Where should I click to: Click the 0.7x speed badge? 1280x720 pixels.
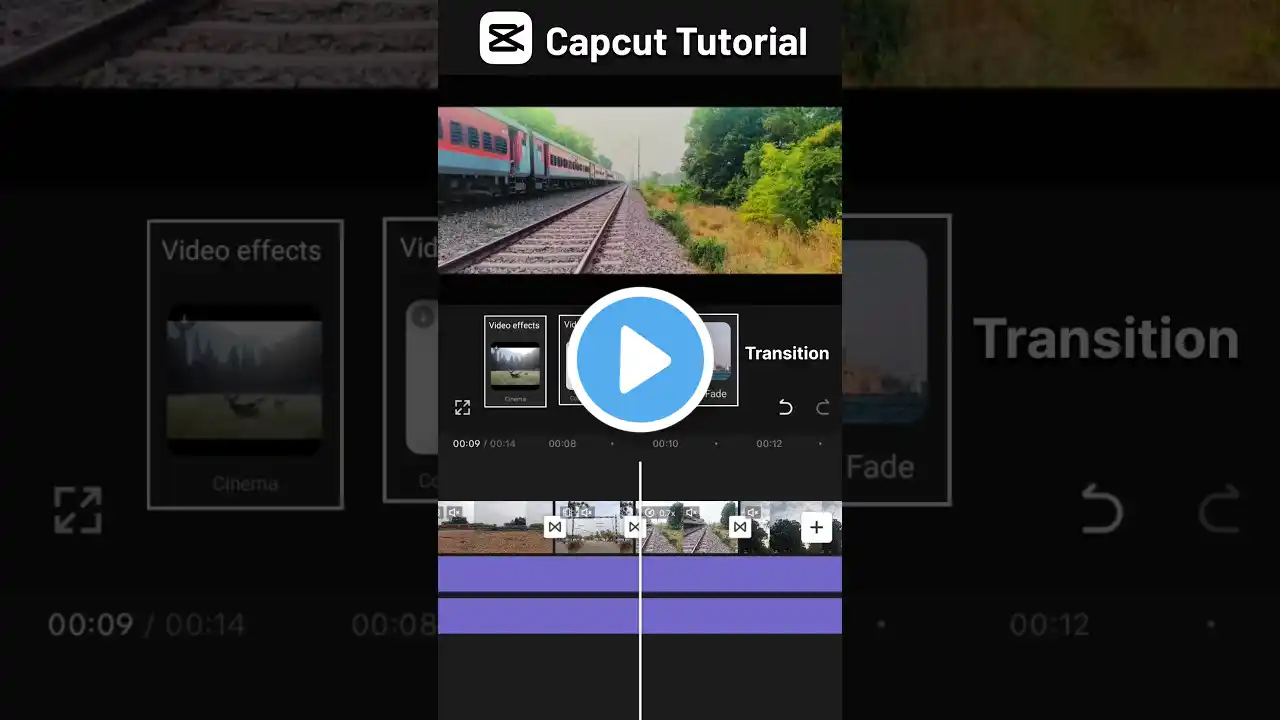pyautogui.click(x=660, y=512)
